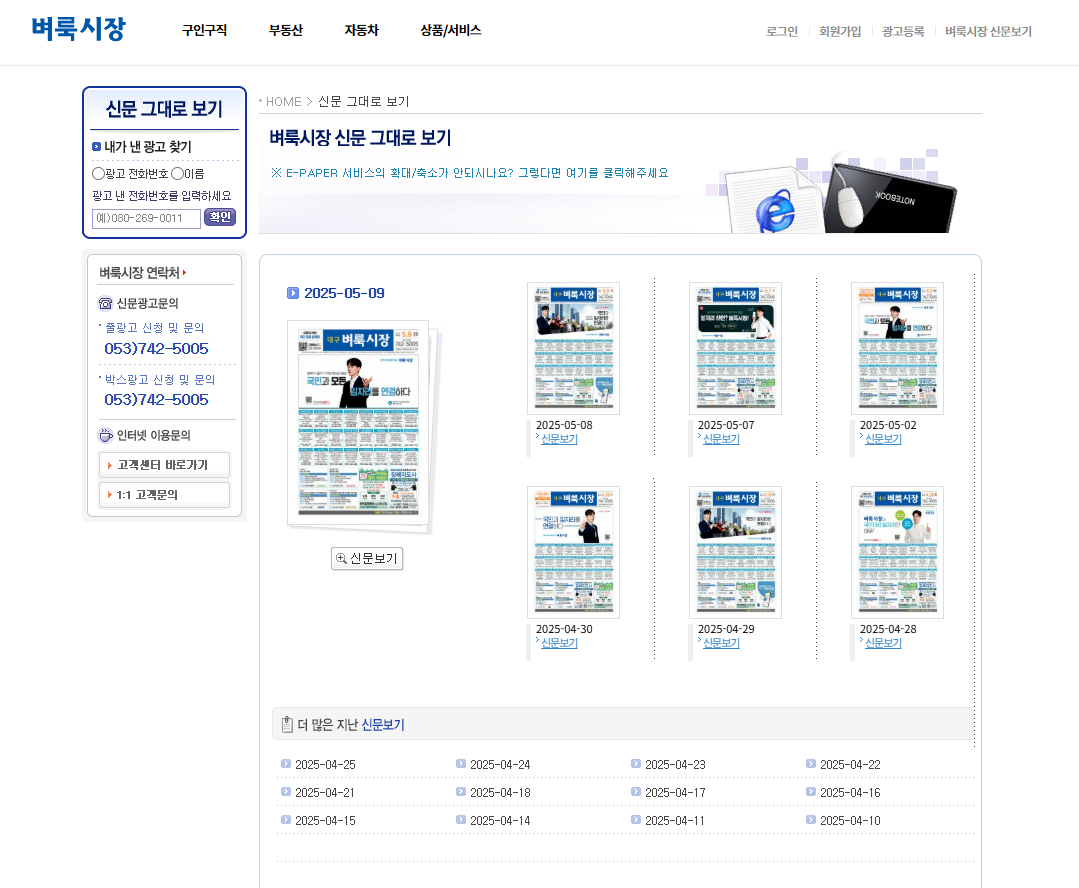Click arrow icon beside 2025-04-22
This screenshot has width=1079, height=888.
tap(811, 763)
